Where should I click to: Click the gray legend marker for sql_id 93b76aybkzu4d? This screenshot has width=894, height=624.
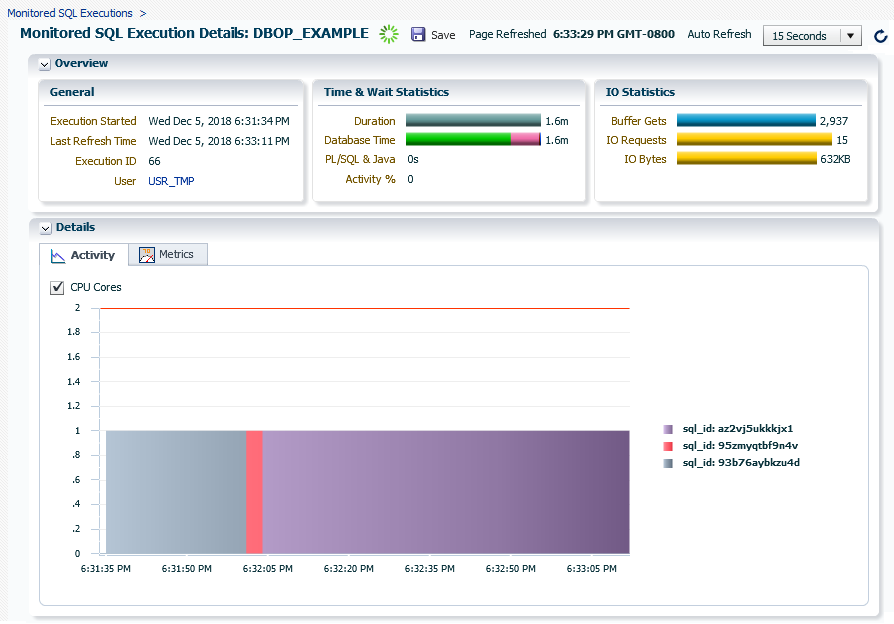668,462
